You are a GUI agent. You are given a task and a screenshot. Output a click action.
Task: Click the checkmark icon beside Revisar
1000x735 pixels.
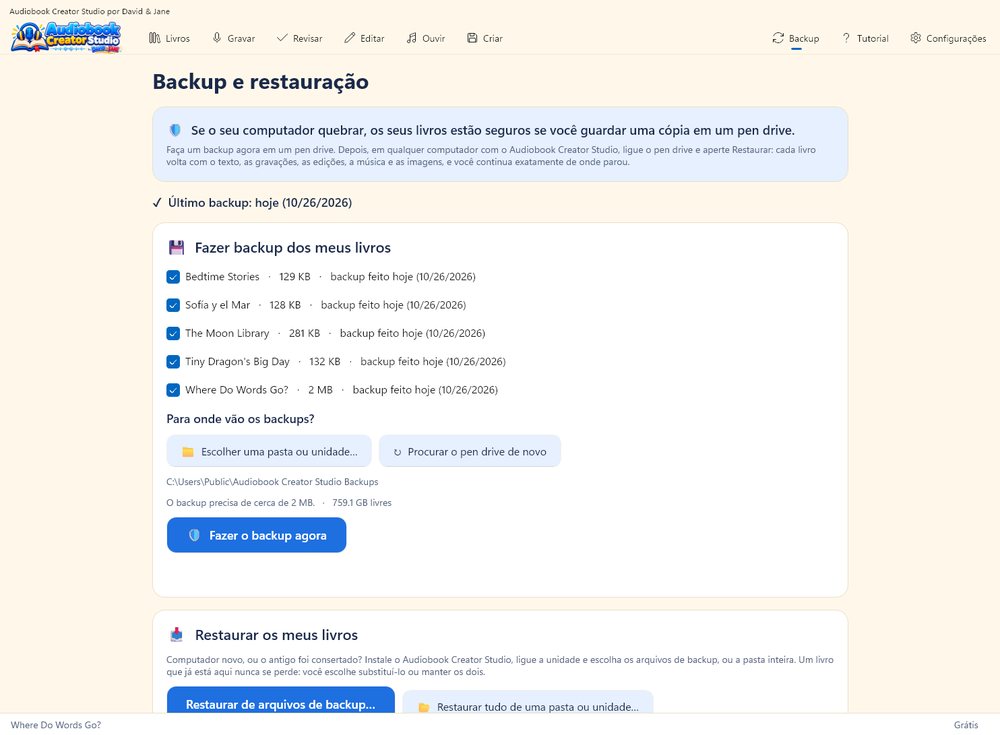pos(282,38)
